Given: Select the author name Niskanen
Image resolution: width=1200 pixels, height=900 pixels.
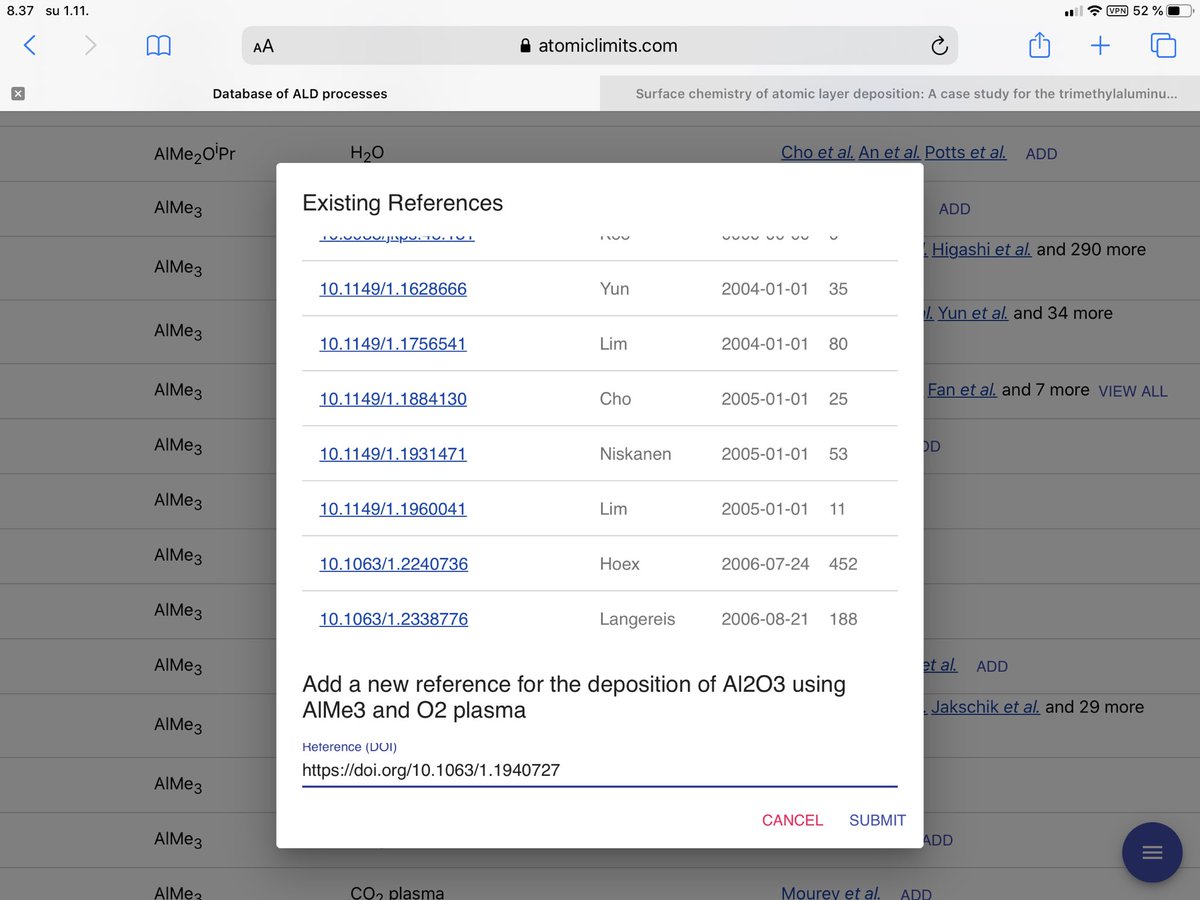Looking at the screenshot, I should (635, 454).
